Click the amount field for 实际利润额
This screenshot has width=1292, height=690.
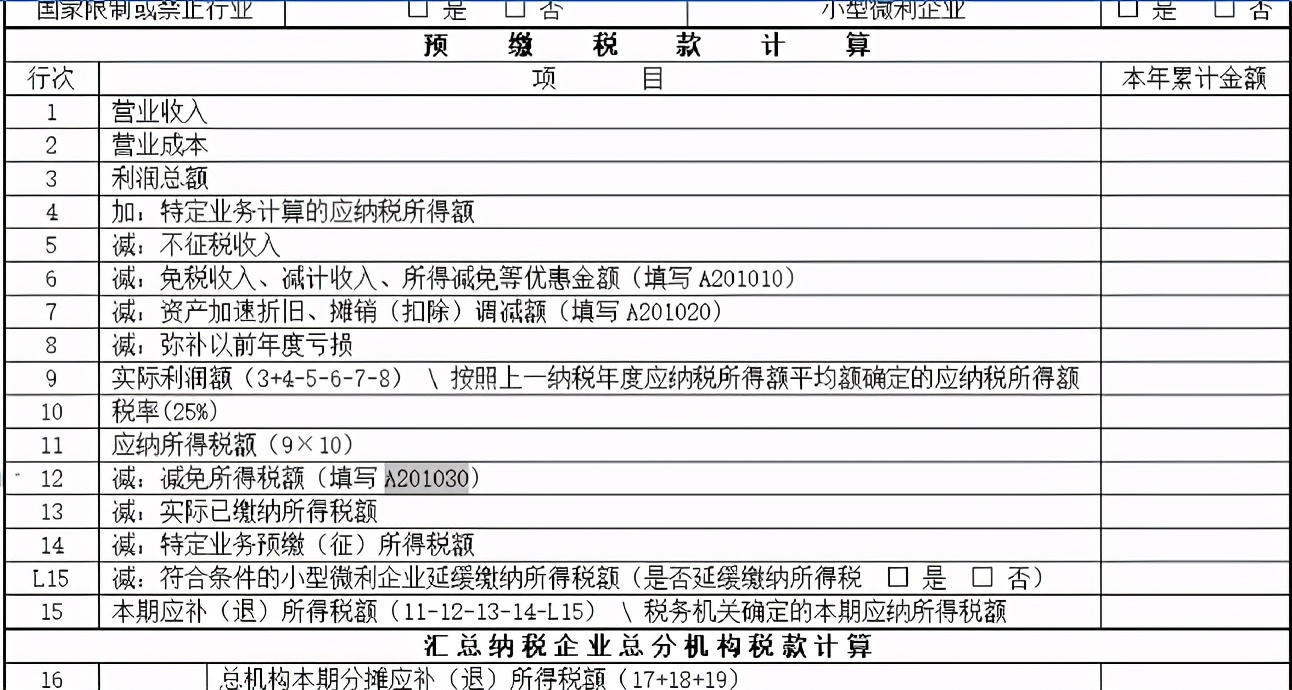[x=1194, y=378]
